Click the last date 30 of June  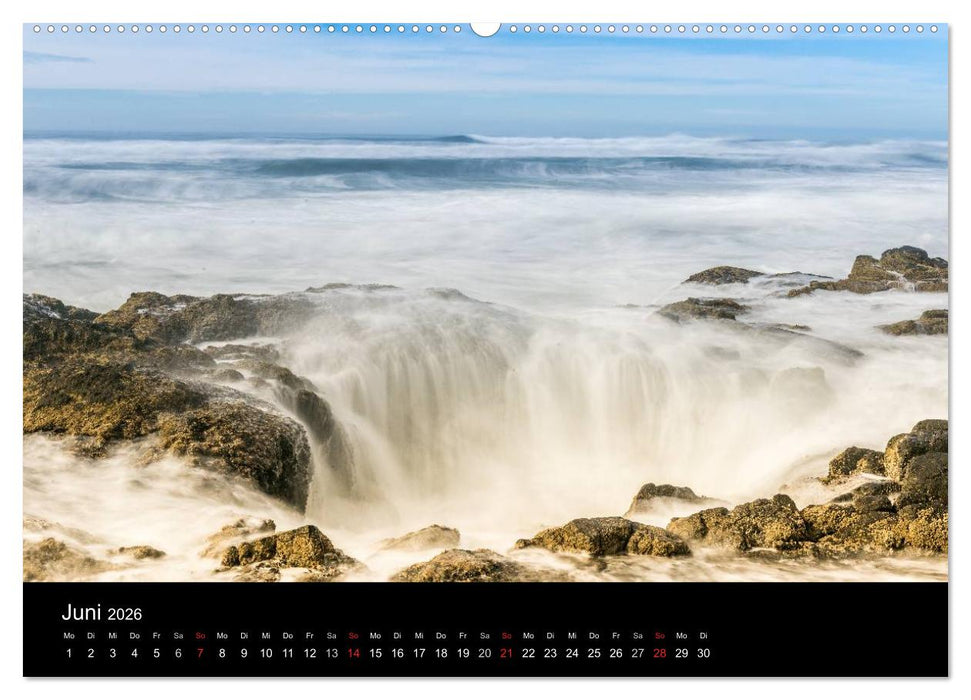coord(705,653)
